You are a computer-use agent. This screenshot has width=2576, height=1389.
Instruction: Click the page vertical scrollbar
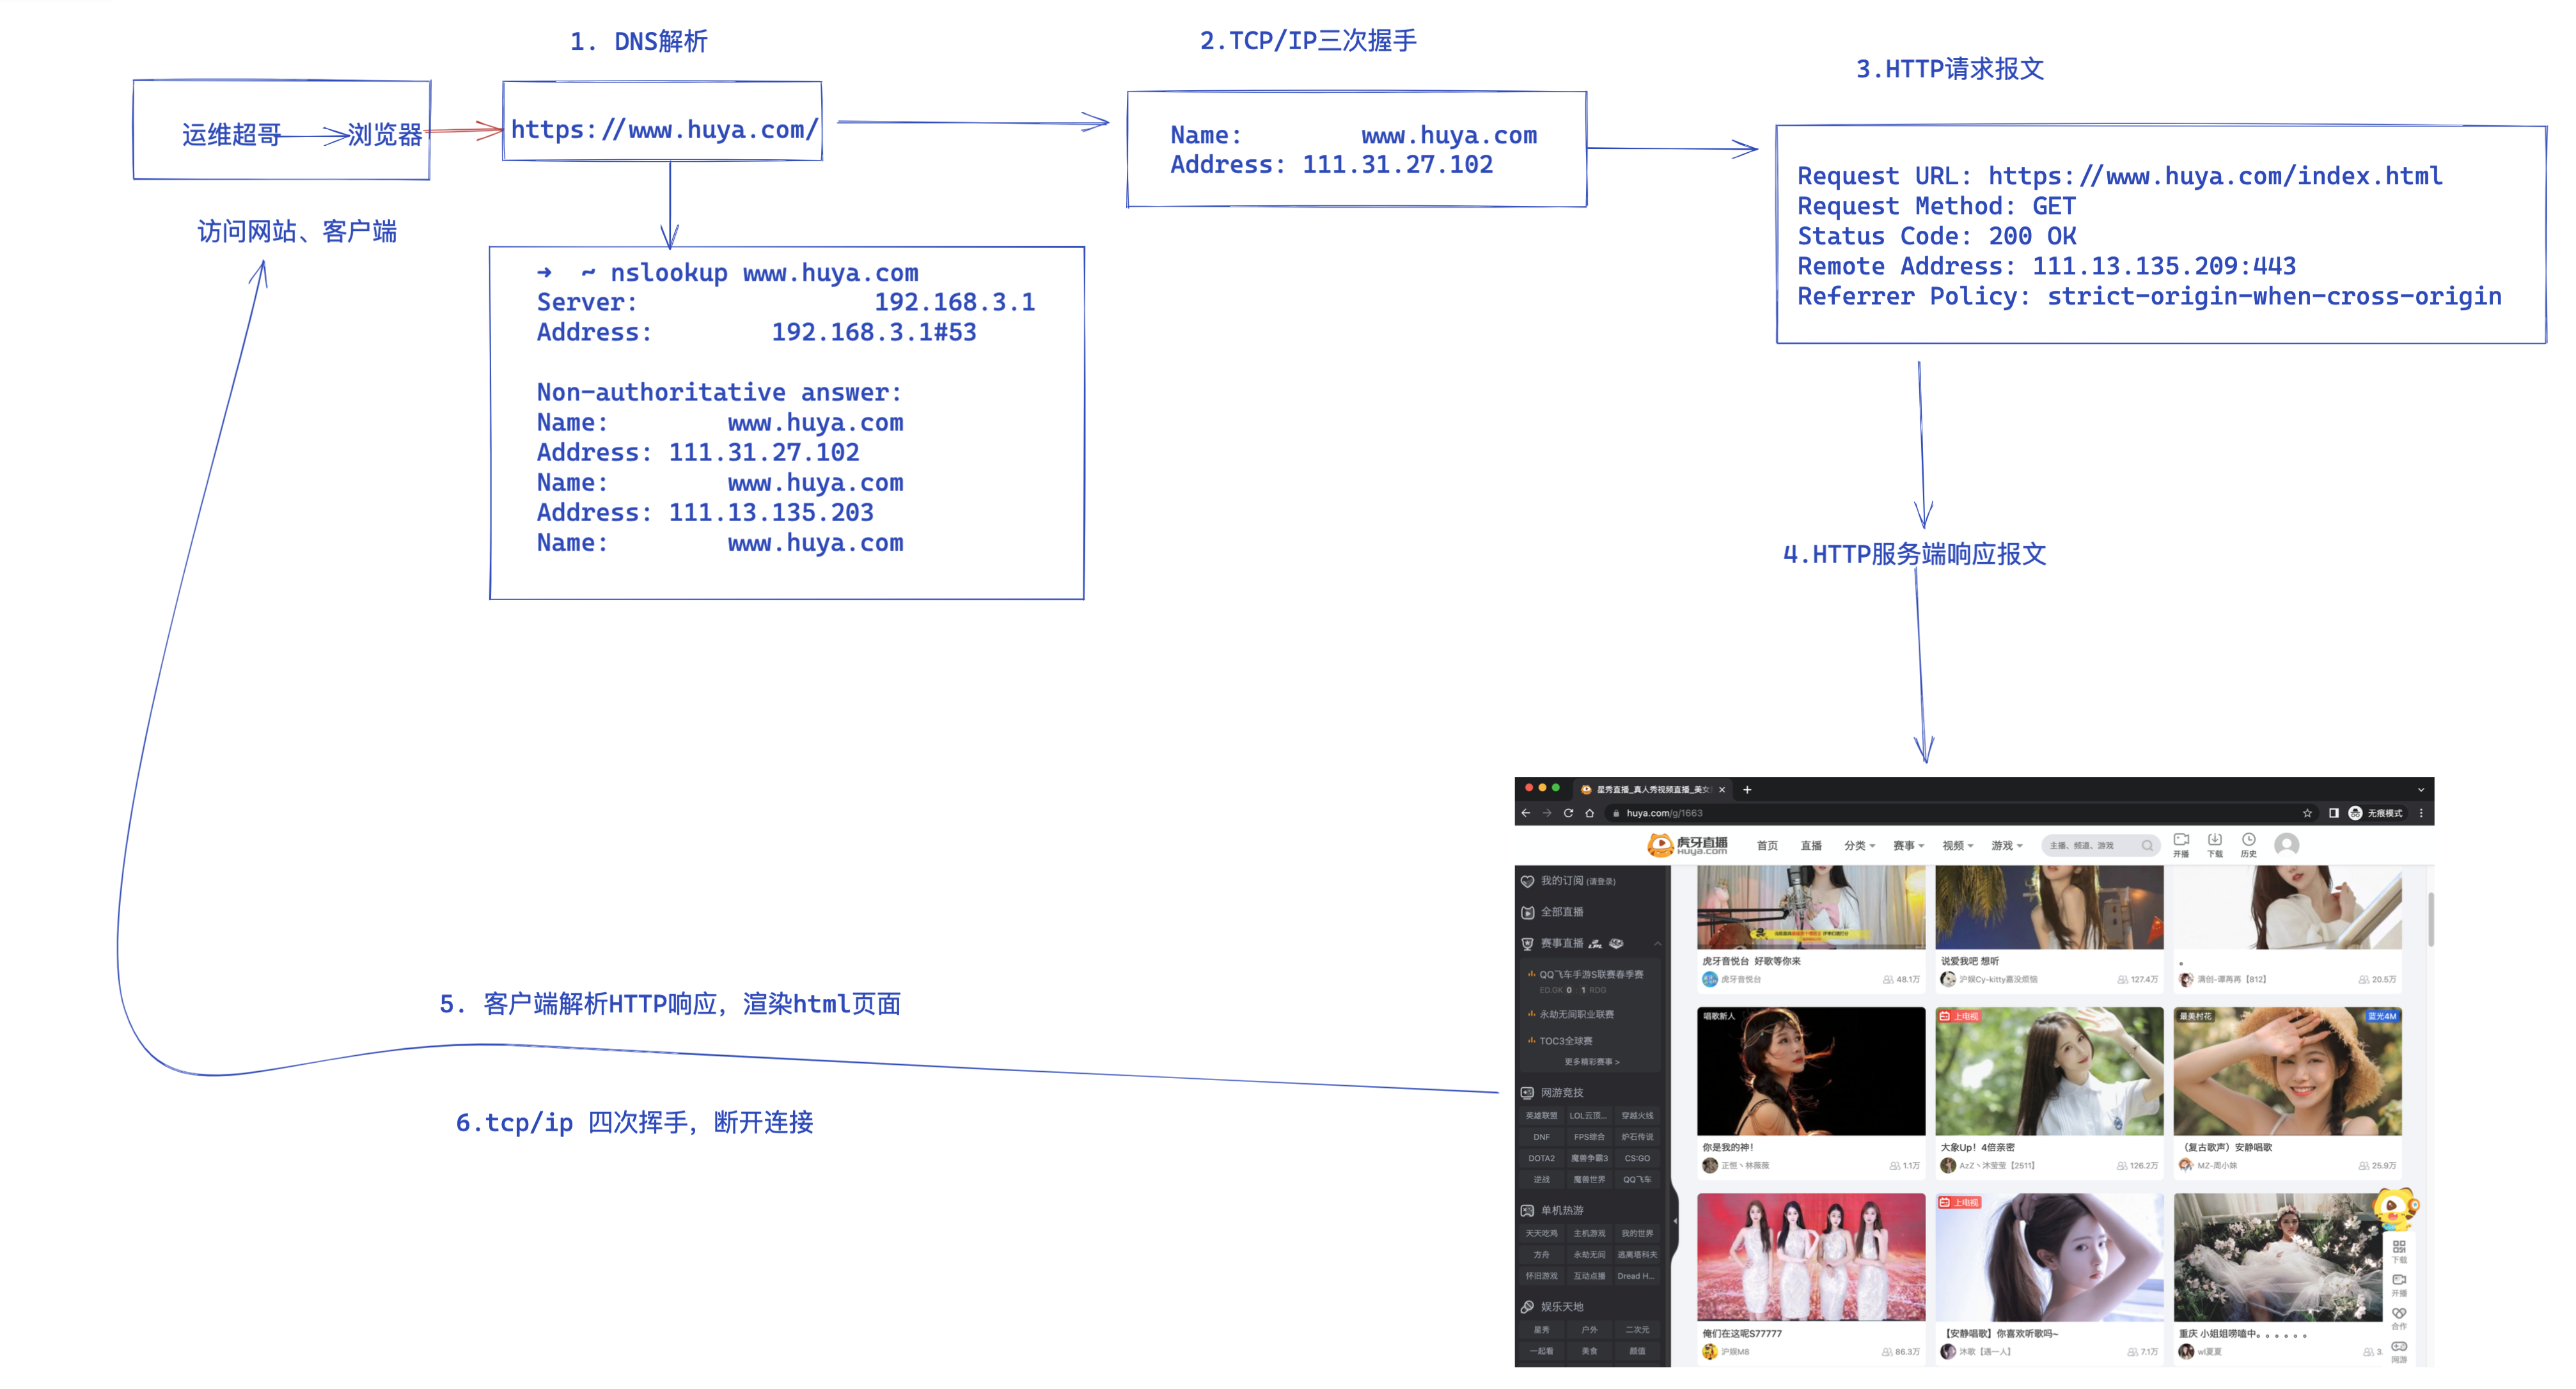pyautogui.click(x=2430, y=920)
